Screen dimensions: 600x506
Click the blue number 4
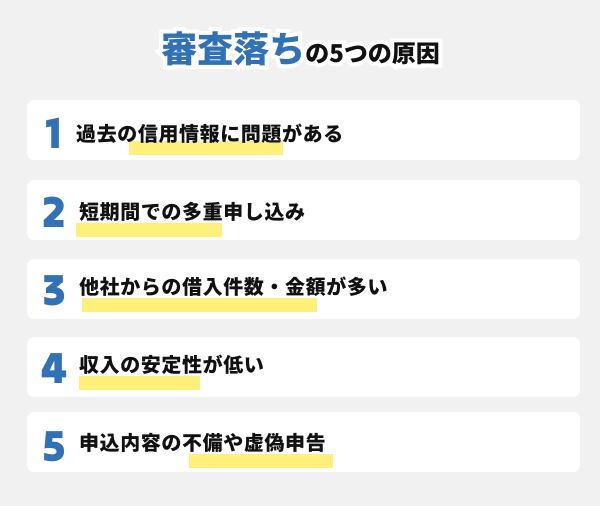[x=54, y=367]
